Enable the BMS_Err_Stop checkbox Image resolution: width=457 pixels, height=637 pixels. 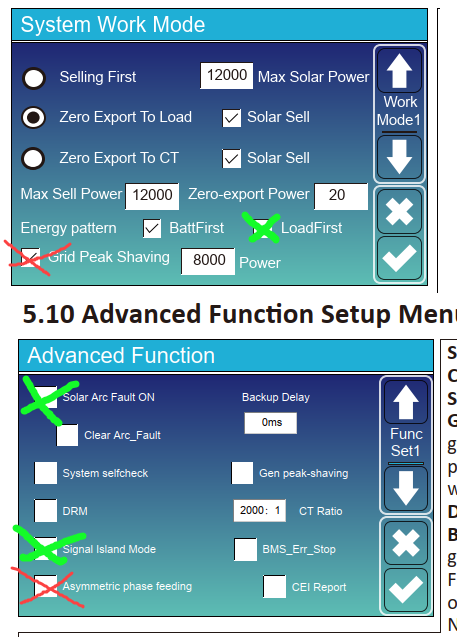pyautogui.click(x=245, y=549)
